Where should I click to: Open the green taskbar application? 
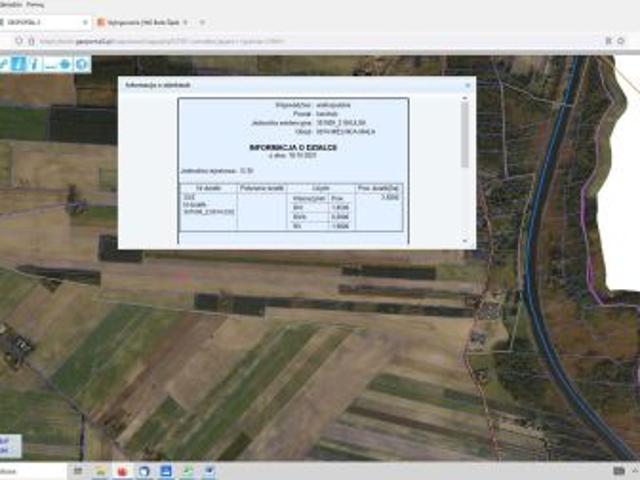pos(187,471)
